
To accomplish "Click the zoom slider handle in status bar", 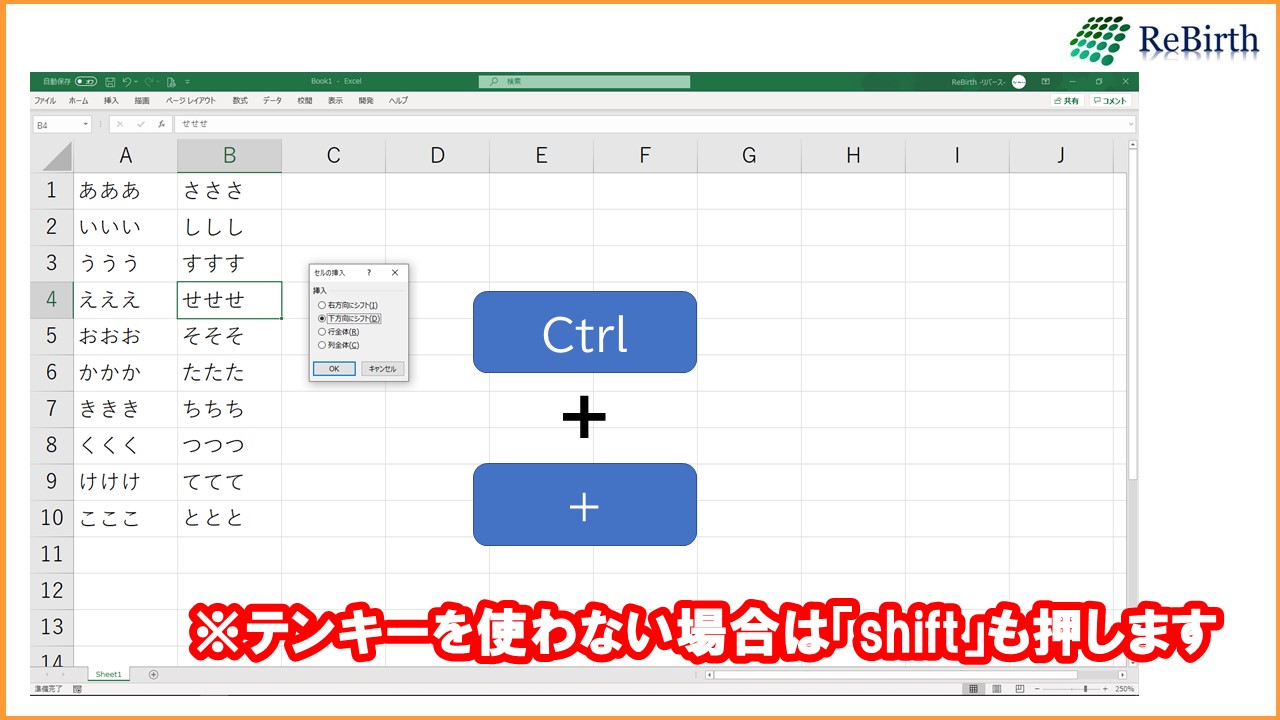I will pos(1085,689).
